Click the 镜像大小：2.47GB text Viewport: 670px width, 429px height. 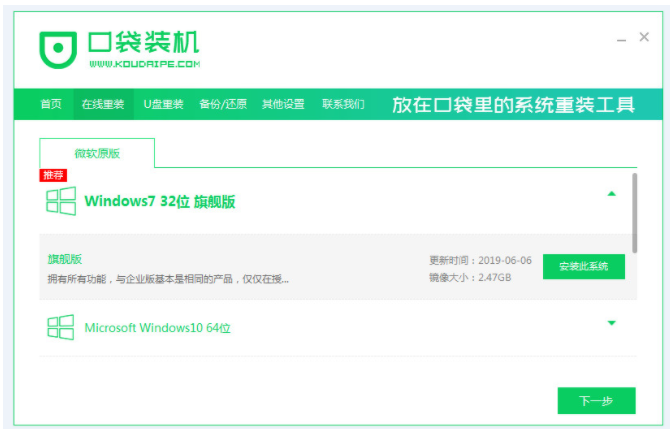(470, 278)
